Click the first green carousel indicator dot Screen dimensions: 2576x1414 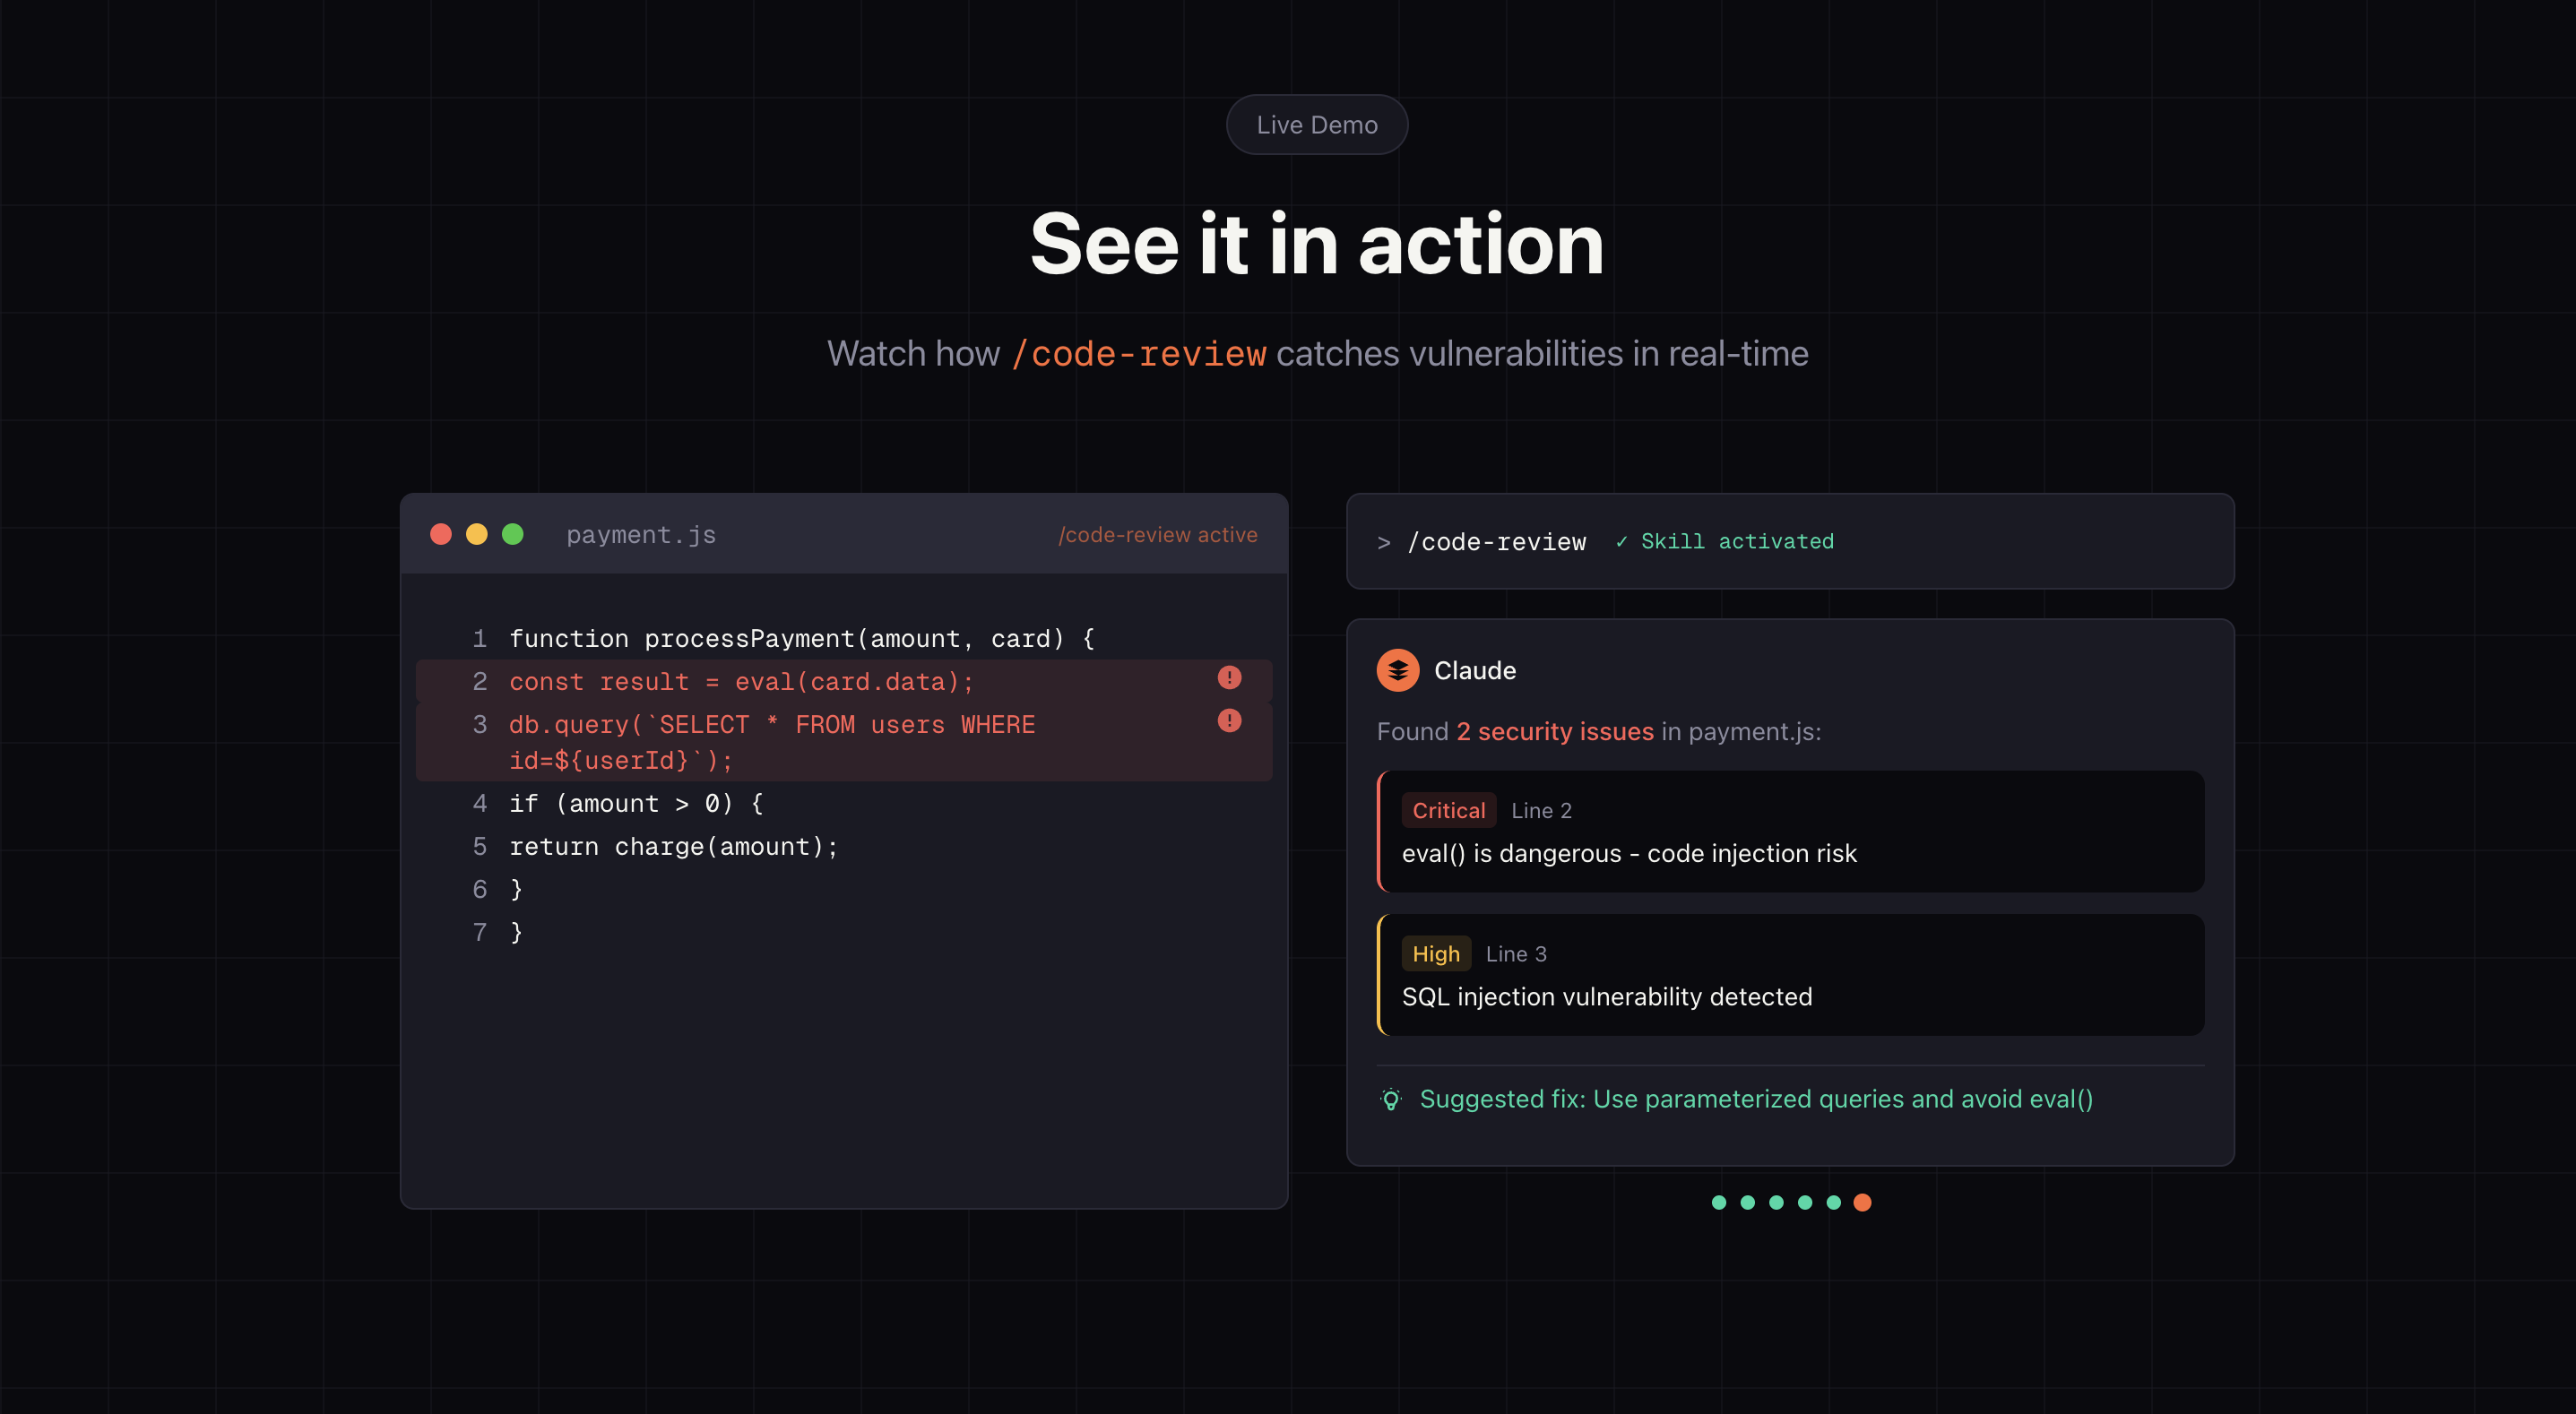point(1718,1202)
